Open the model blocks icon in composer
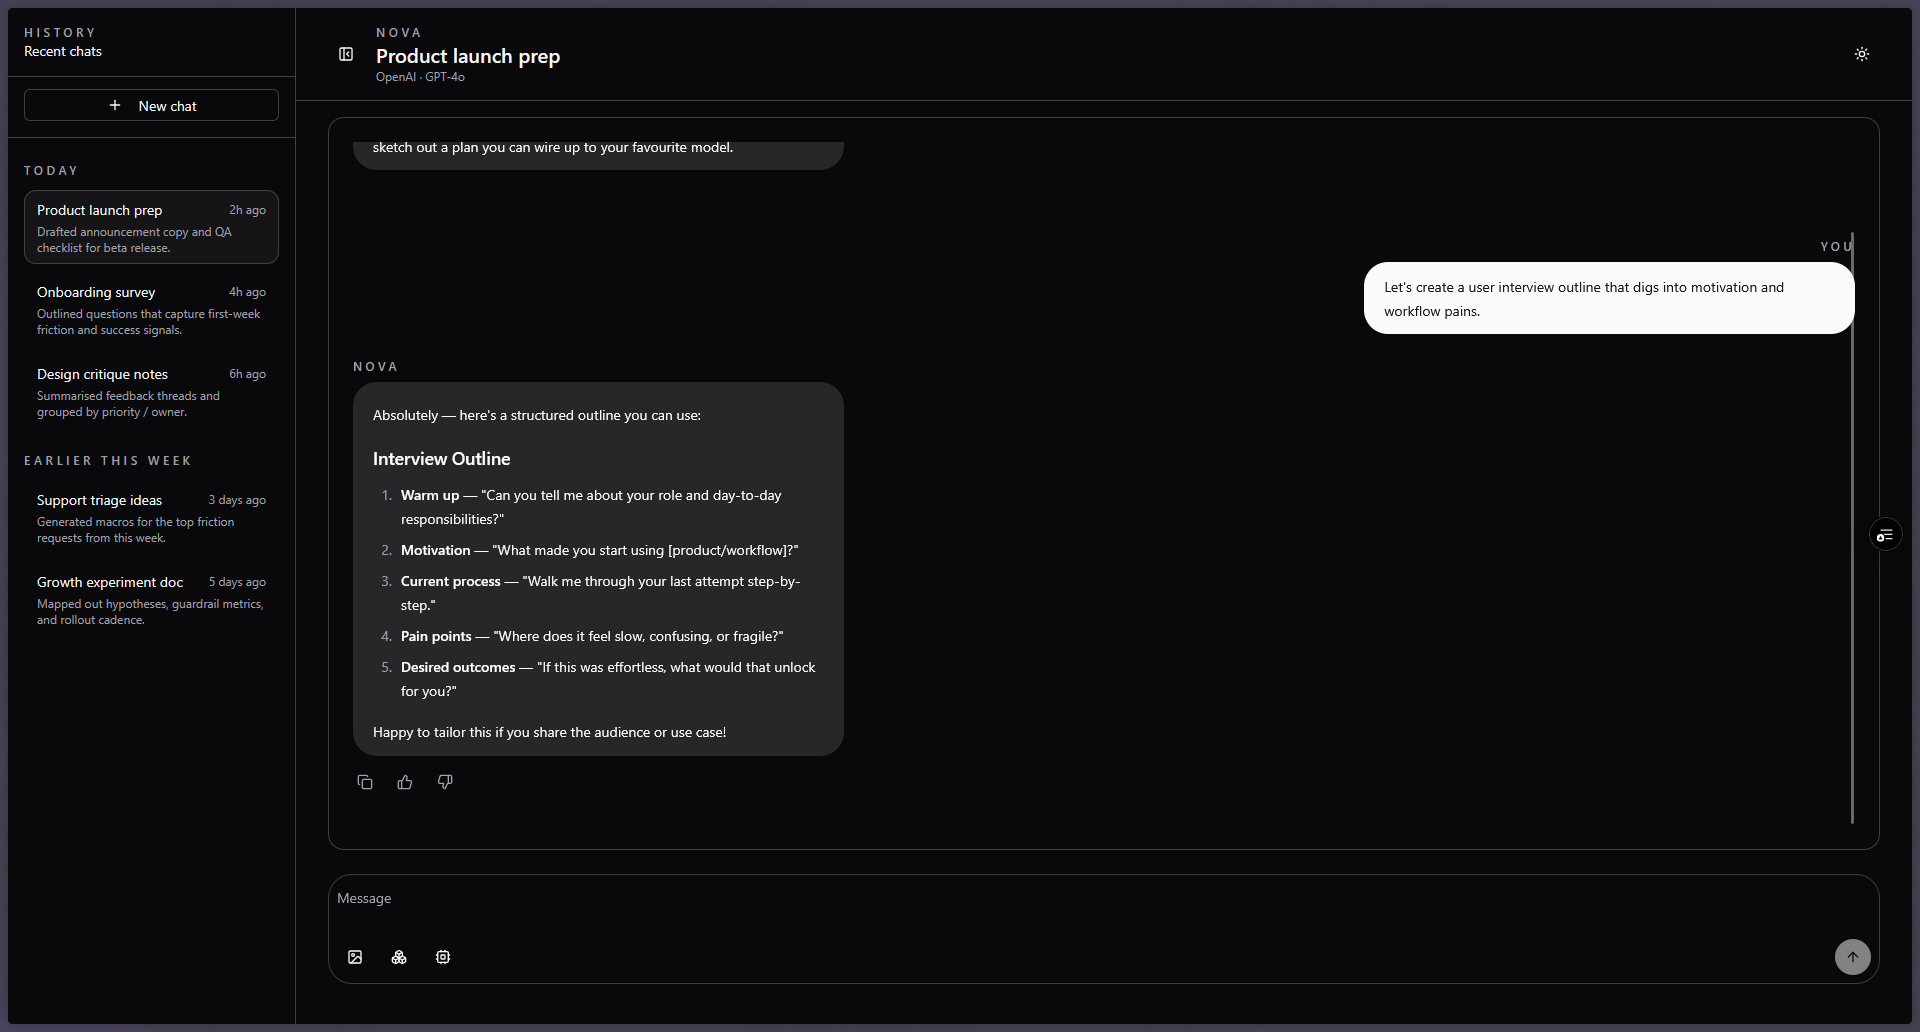Viewport: 1920px width, 1032px height. tap(399, 957)
